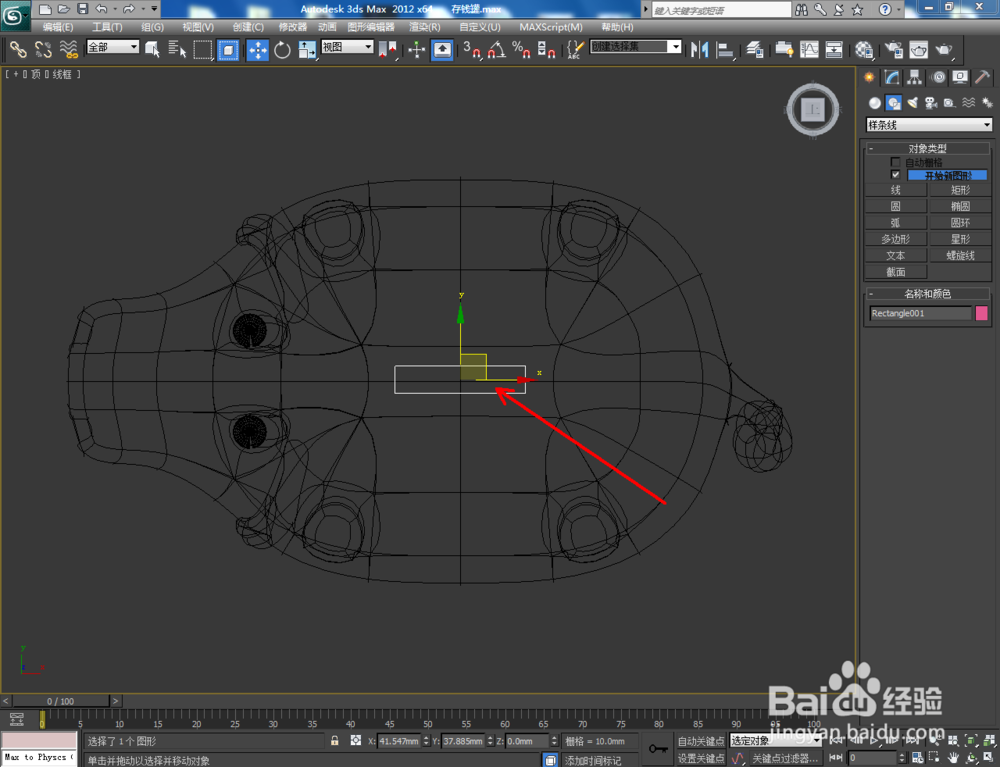
Task: Open the 视图(V) menu
Action: coord(198,27)
